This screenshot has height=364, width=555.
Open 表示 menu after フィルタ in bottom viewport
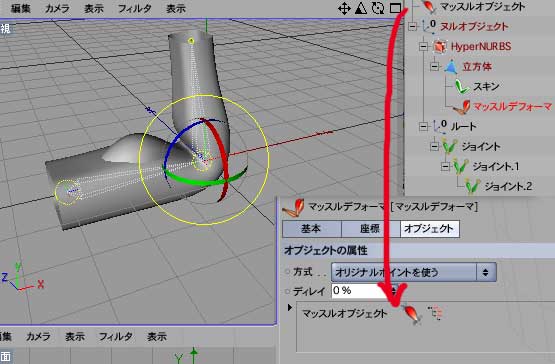tap(157, 336)
